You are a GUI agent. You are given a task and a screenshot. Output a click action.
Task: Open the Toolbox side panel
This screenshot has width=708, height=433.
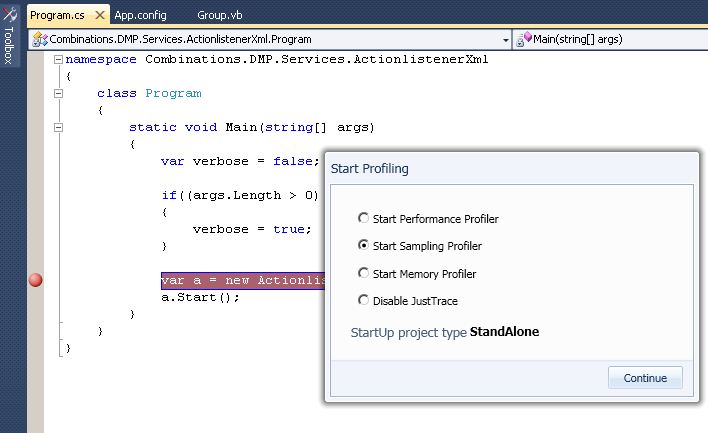pos(9,35)
